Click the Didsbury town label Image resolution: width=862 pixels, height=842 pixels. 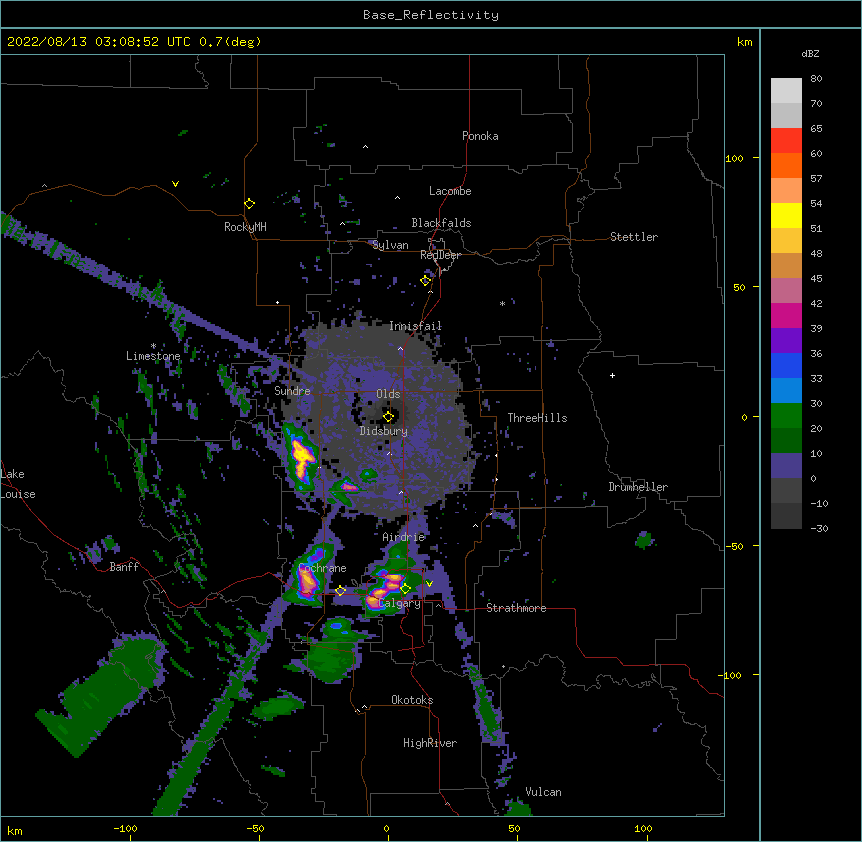384,431
